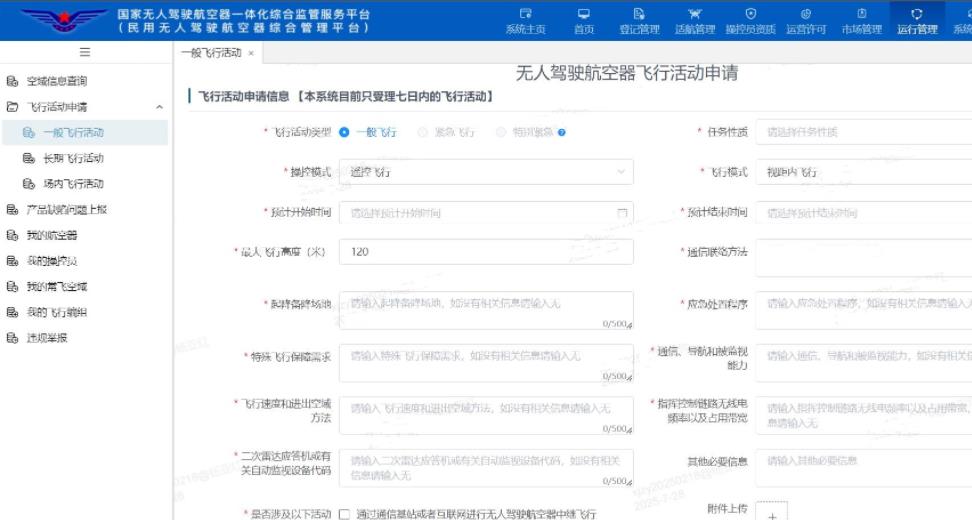Image resolution: width=972 pixels, height=520 pixels.
Task: Click the 最大飞行高度 input field
Action: tap(485, 252)
